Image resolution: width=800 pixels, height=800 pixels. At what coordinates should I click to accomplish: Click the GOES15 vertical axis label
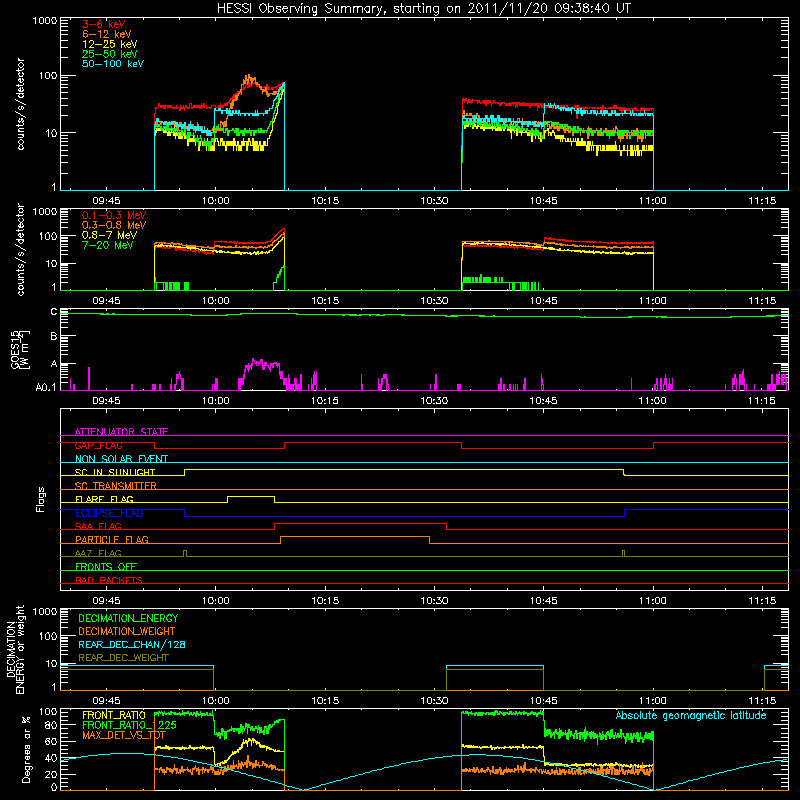[20, 349]
